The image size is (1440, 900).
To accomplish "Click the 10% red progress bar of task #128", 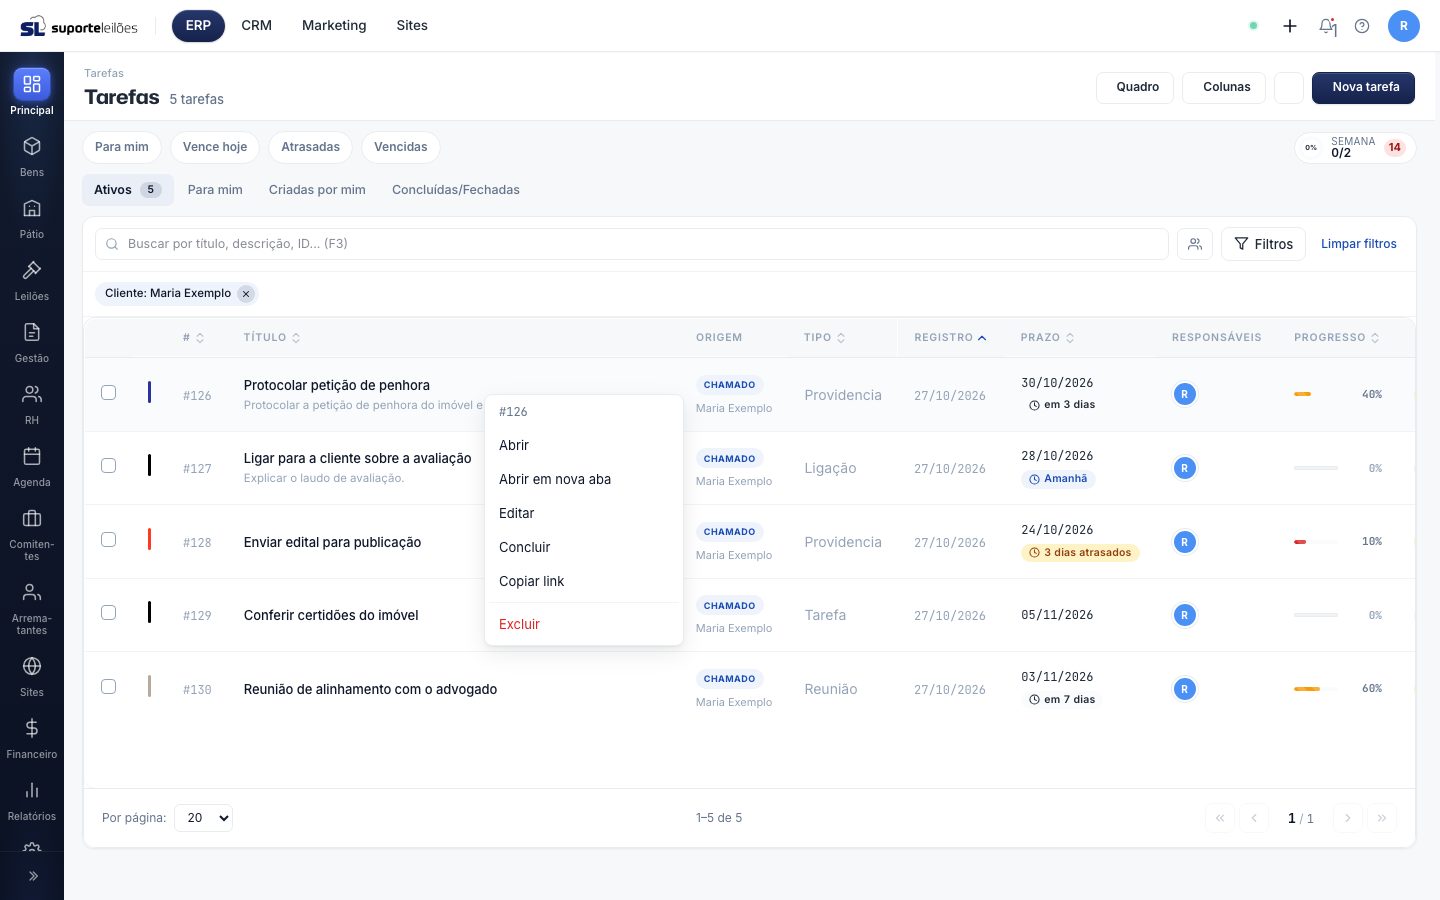I will point(1316,542).
